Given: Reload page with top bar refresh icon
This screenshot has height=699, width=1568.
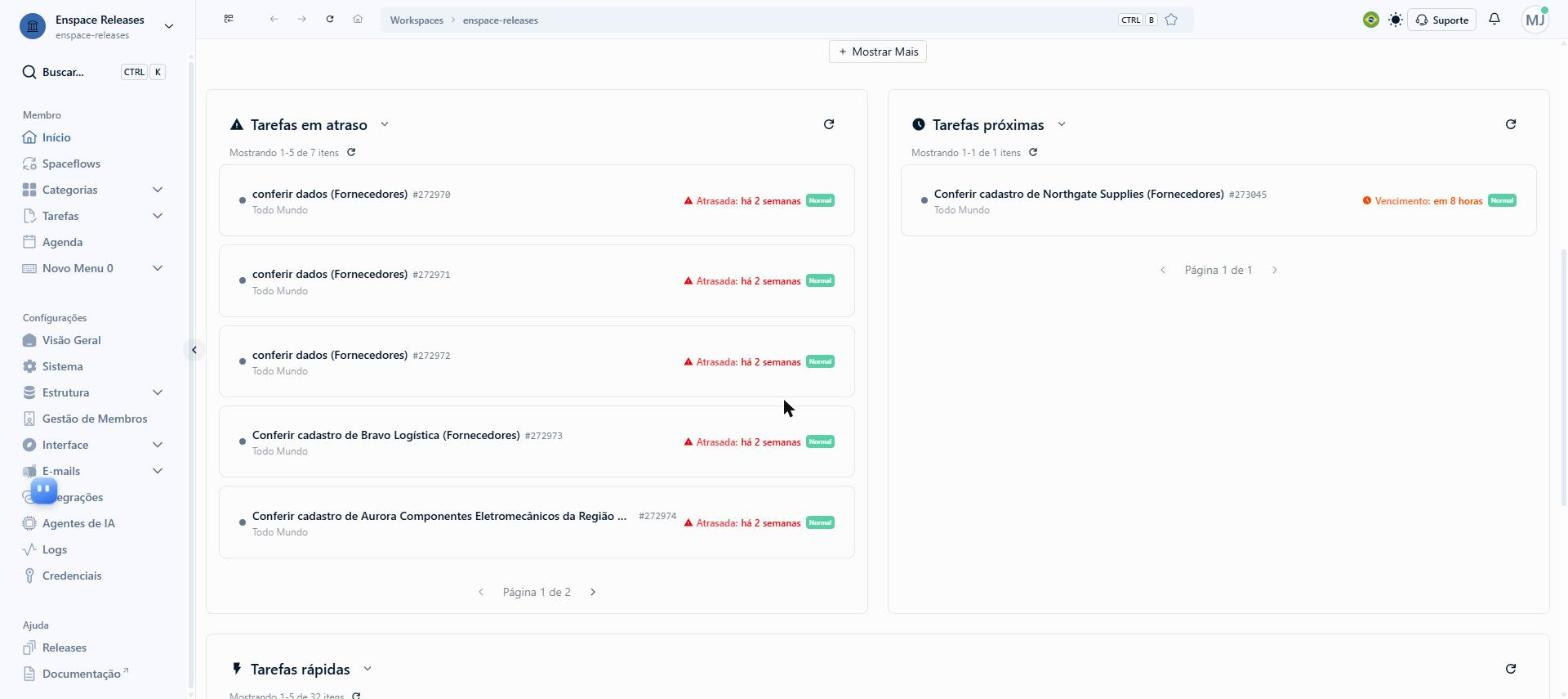Looking at the screenshot, I should (330, 19).
